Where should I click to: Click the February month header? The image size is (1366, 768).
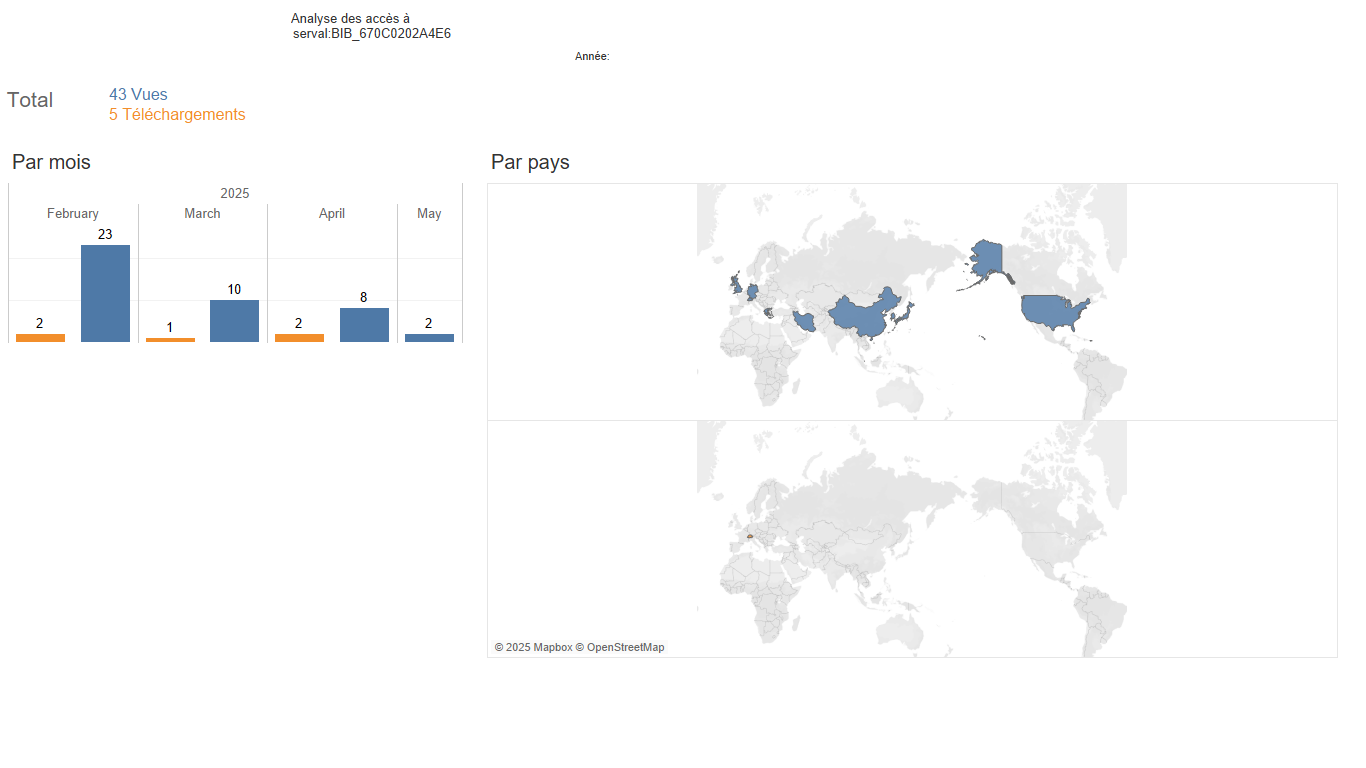coord(73,214)
